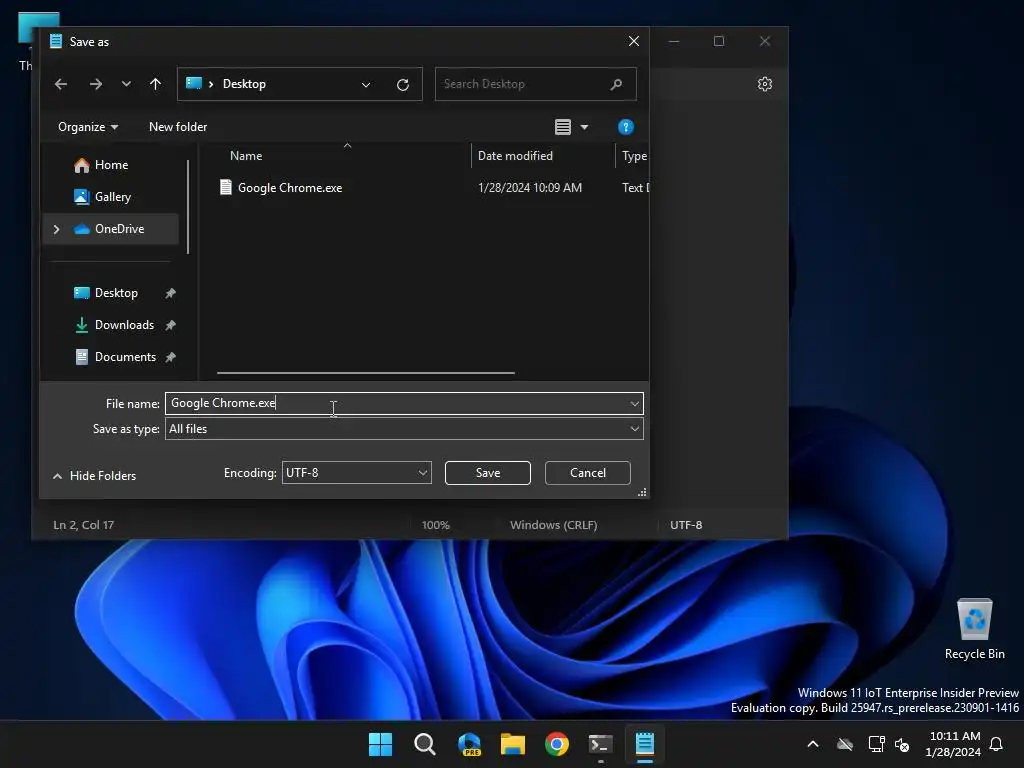The height and width of the screenshot is (768, 1024).
Task: Click the pin icon beside Desktop
Action: pyautogui.click(x=170, y=293)
